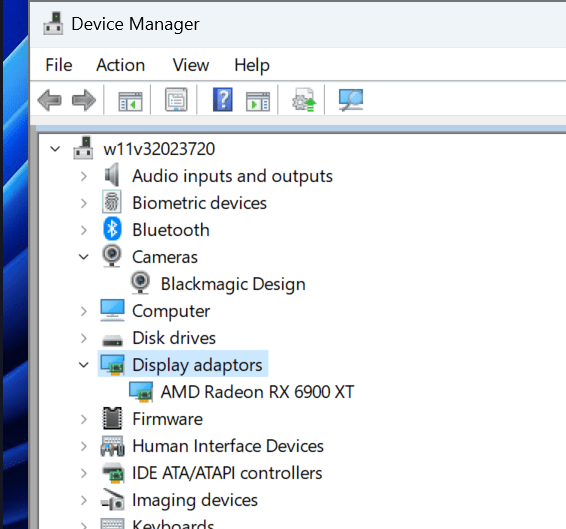Open the View menu
Image resolution: width=566 pixels, height=529 pixels.
[x=191, y=65]
